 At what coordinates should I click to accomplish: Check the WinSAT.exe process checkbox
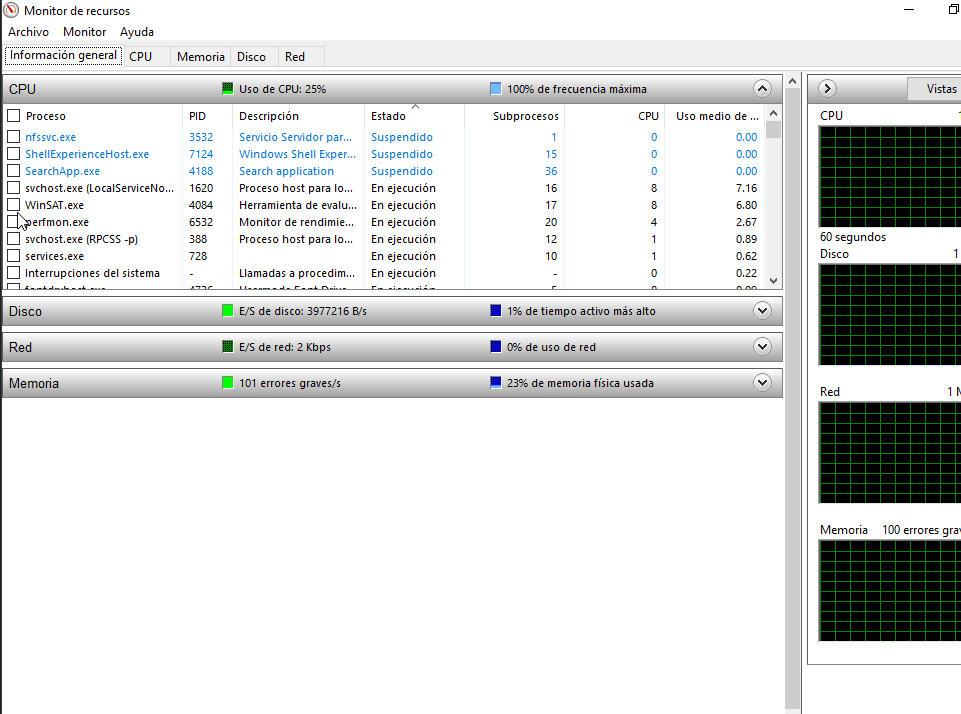[13, 205]
